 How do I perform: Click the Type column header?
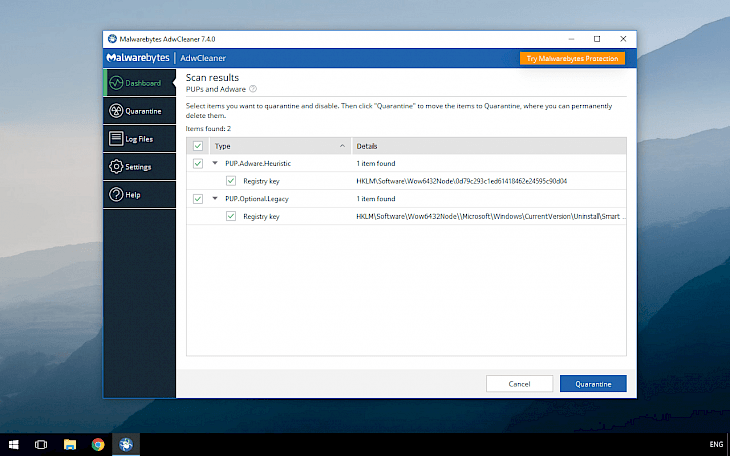pyautogui.click(x=281, y=146)
